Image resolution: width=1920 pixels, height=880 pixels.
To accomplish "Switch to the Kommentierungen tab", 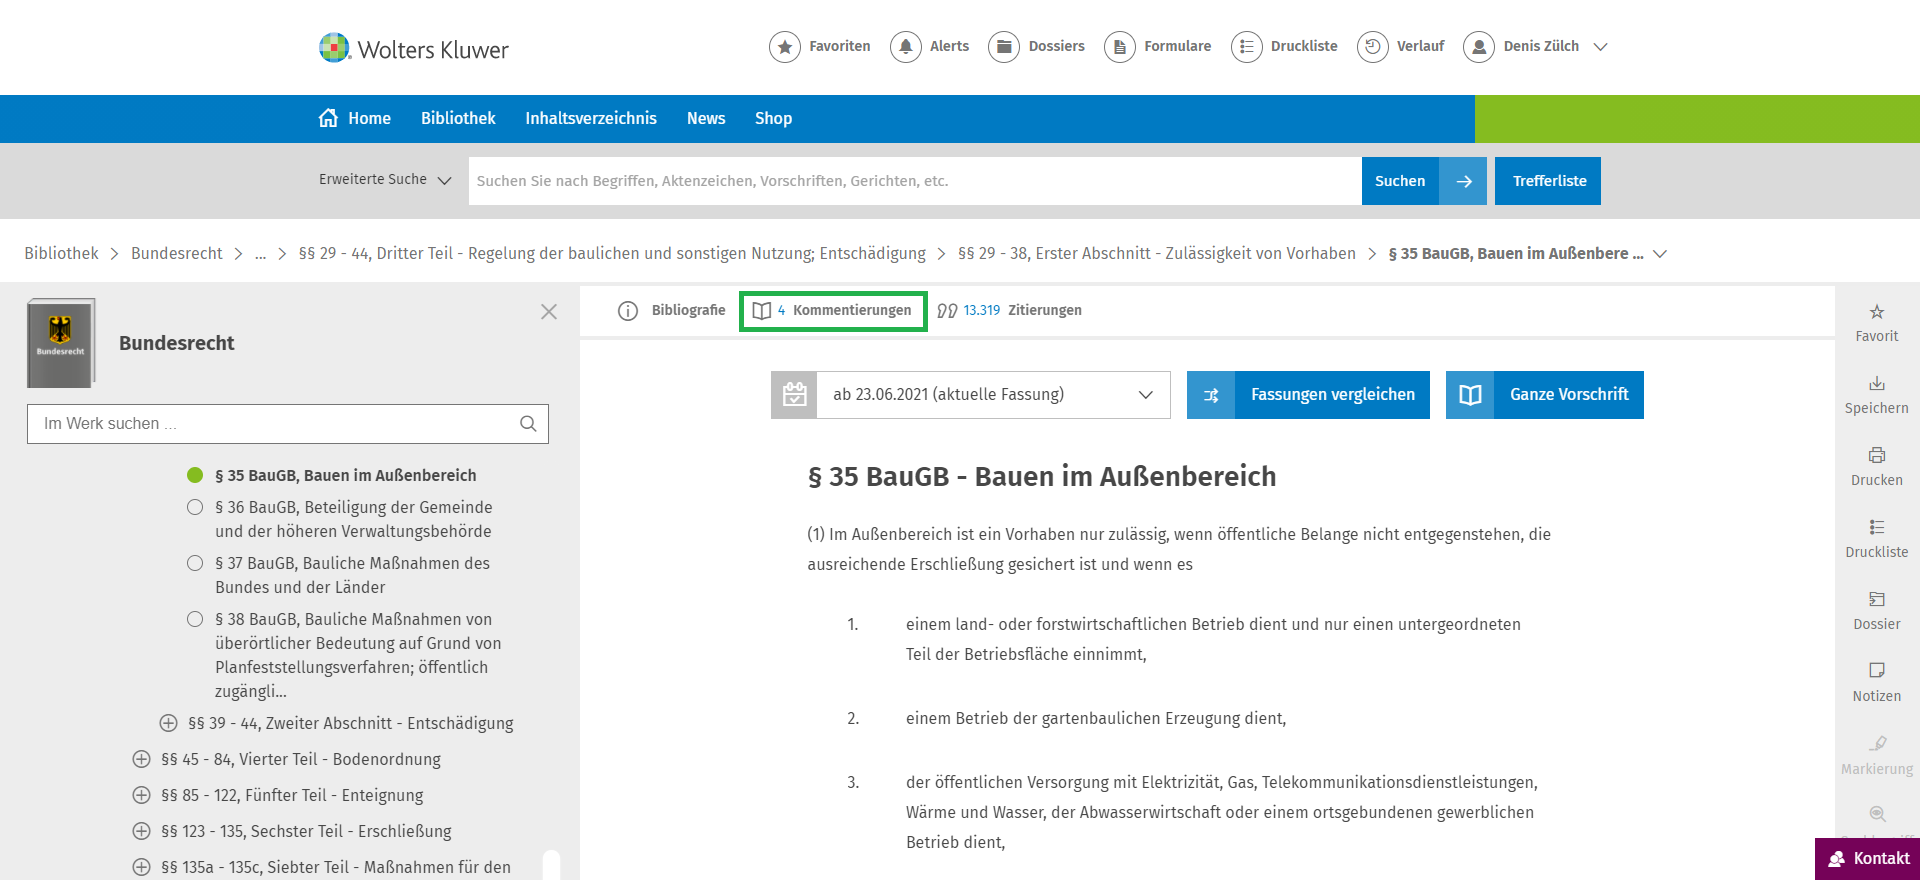I will click(833, 311).
